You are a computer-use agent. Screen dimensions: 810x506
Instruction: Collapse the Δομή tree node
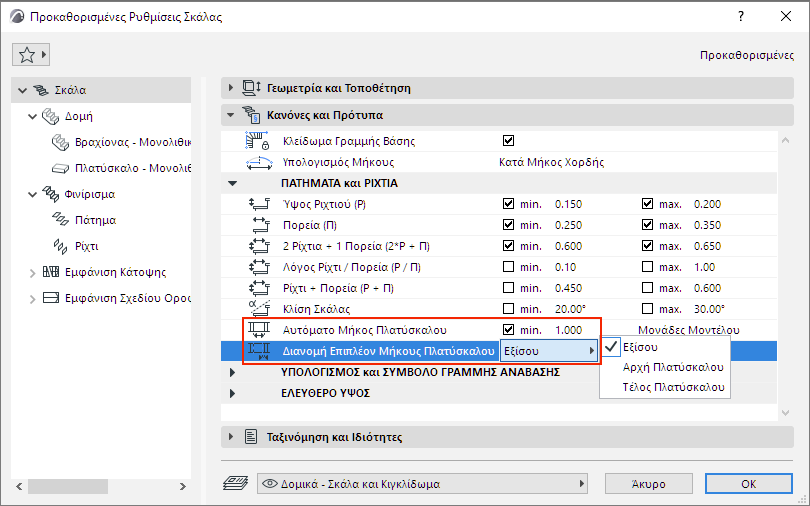(32, 117)
